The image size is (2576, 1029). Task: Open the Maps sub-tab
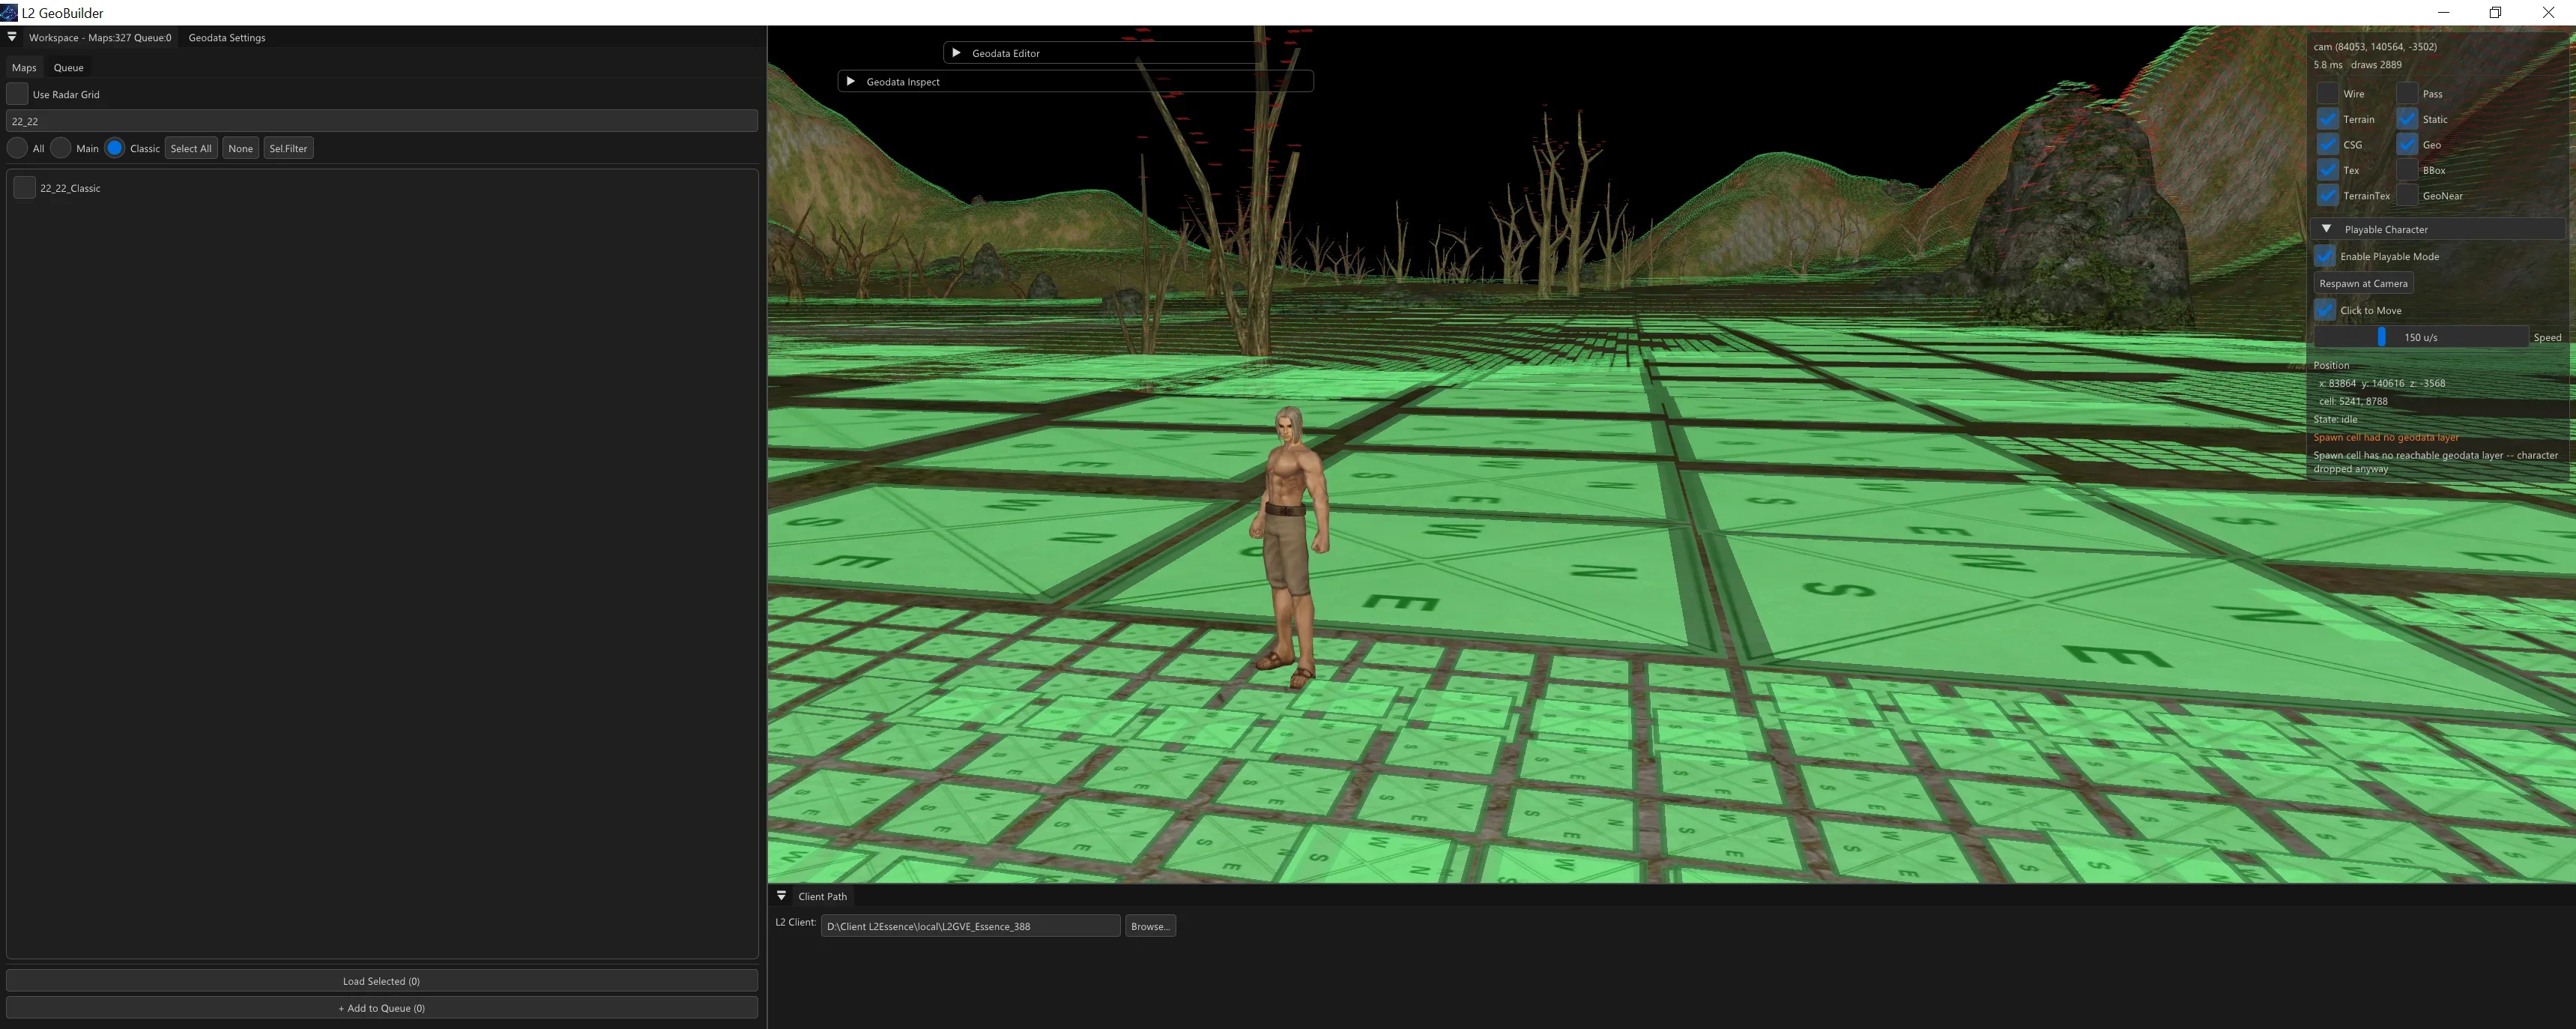tap(24, 68)
